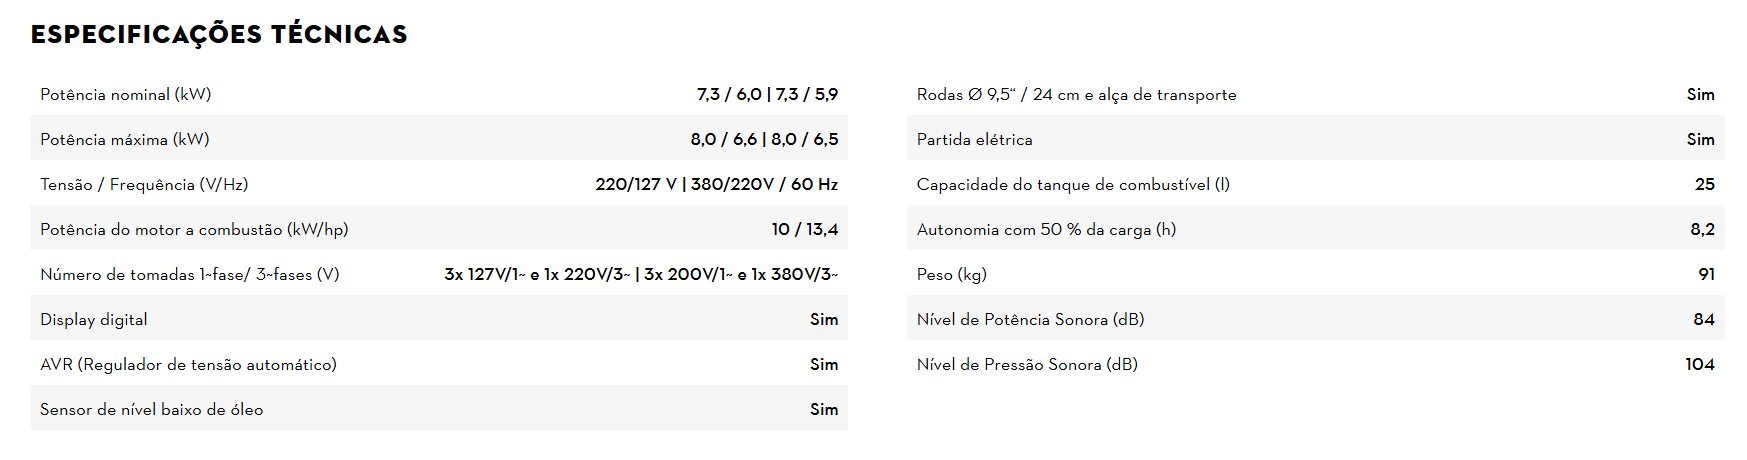Click the Nível de Potência Sonora label
1747x460 pixels.
click(1030, 320)
